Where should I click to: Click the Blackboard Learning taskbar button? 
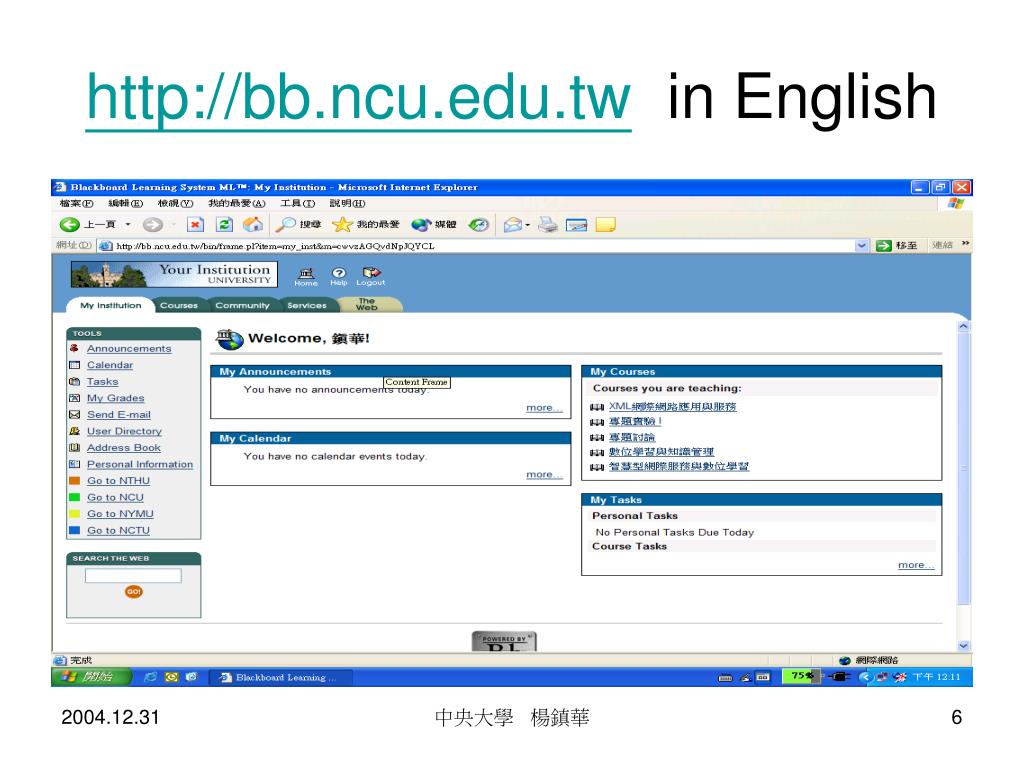[x=281, y=678]
